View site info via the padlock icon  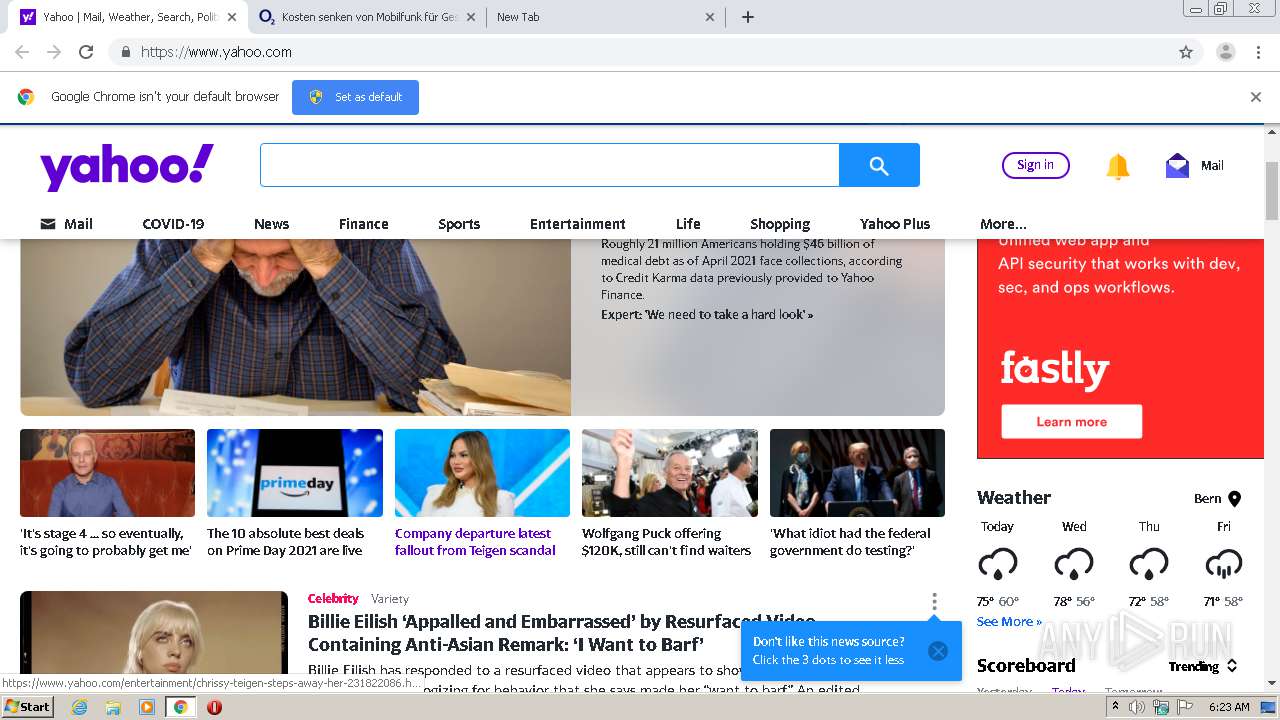point(125,52)
